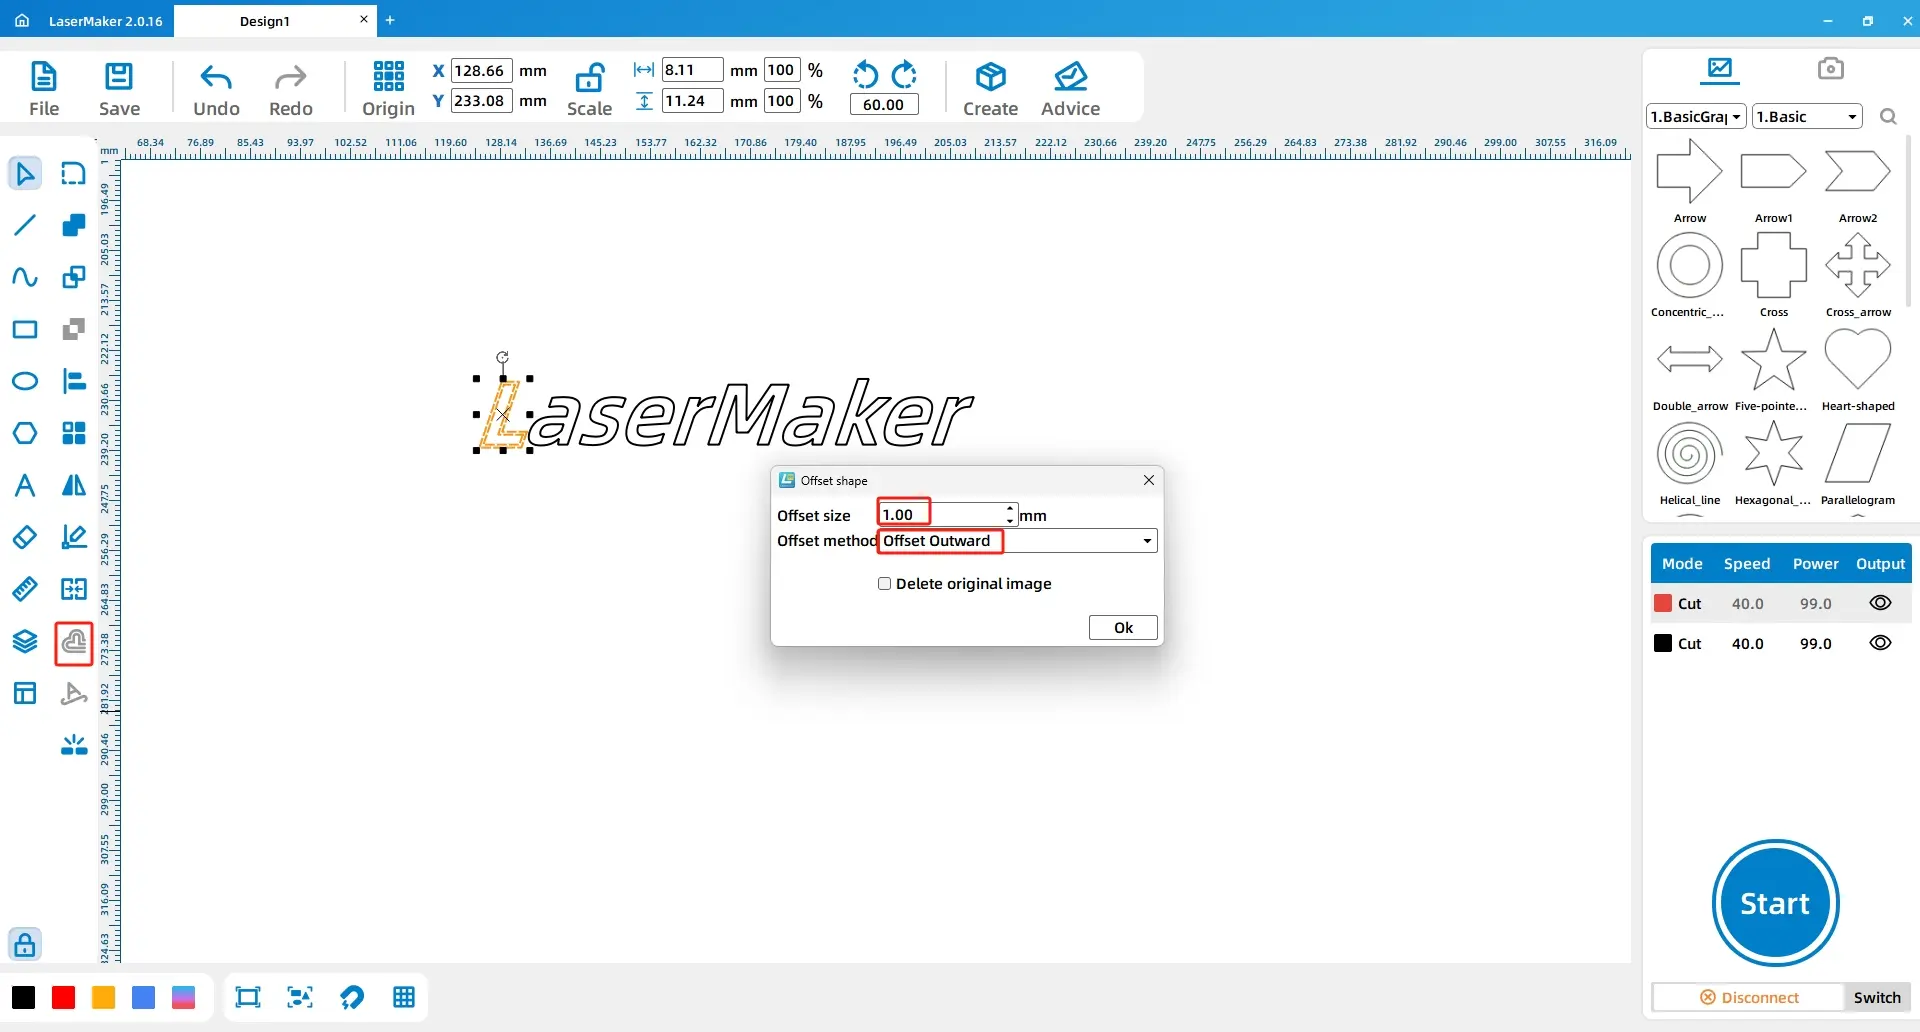Image resolution: width=1920 pixels, height=1032 pixels.
Task: Click the Disconnect button
Action: point(1749,997)
